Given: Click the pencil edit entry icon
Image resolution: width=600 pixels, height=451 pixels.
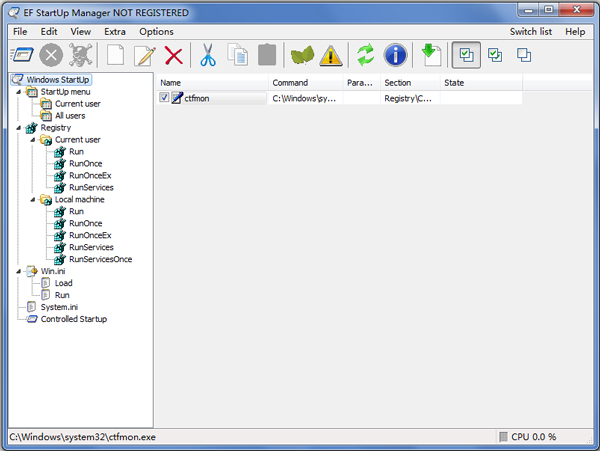Looking at the screenshot, I should point(145,56).
